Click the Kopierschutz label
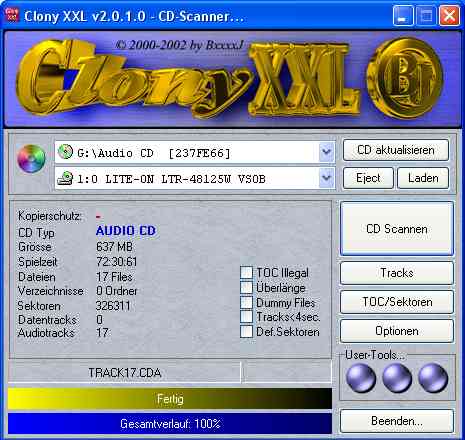This screenshot has height=440, width=465. (x=49, y=216)
